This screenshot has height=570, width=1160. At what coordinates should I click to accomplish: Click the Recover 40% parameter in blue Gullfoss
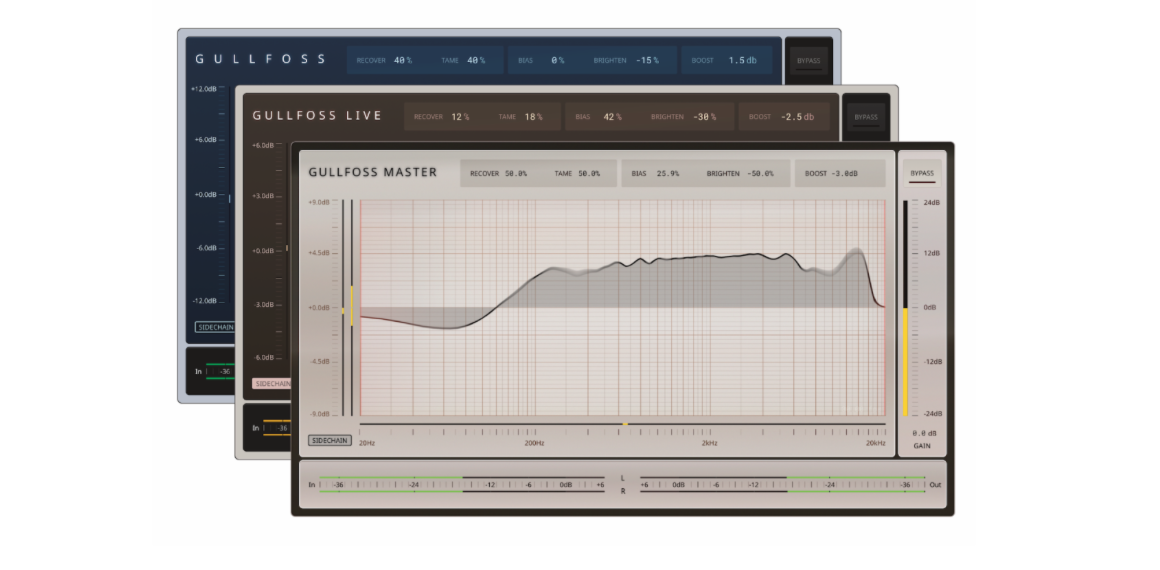(402, 61)
